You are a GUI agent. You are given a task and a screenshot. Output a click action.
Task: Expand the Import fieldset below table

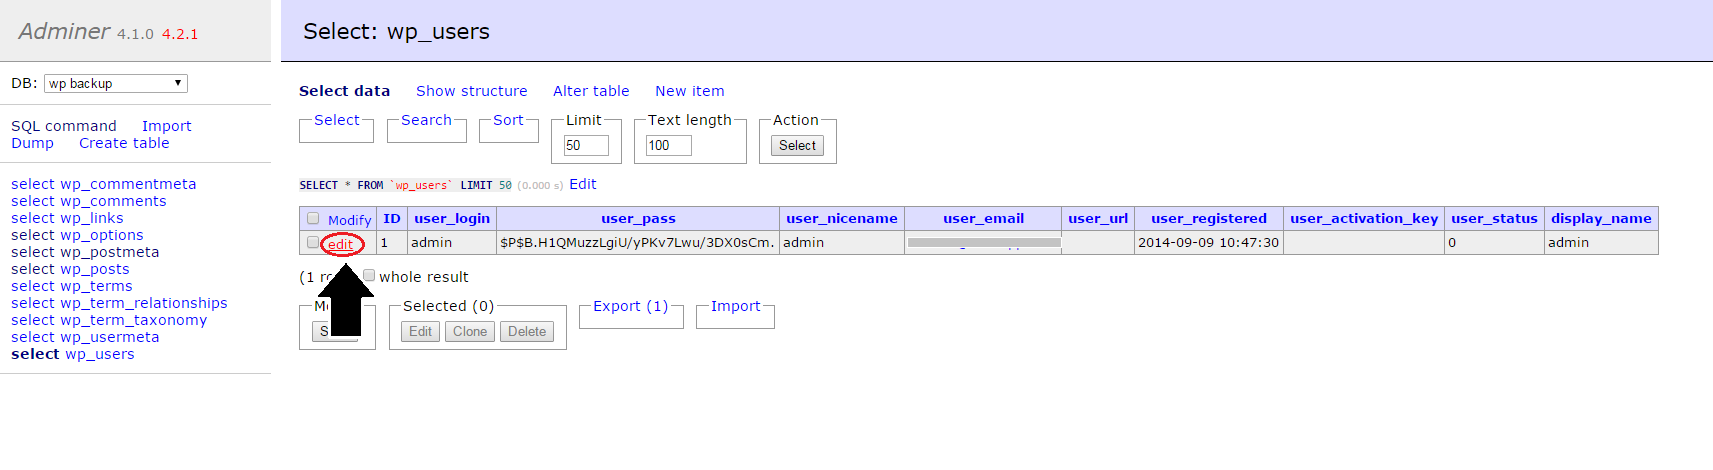pos(735,306)
